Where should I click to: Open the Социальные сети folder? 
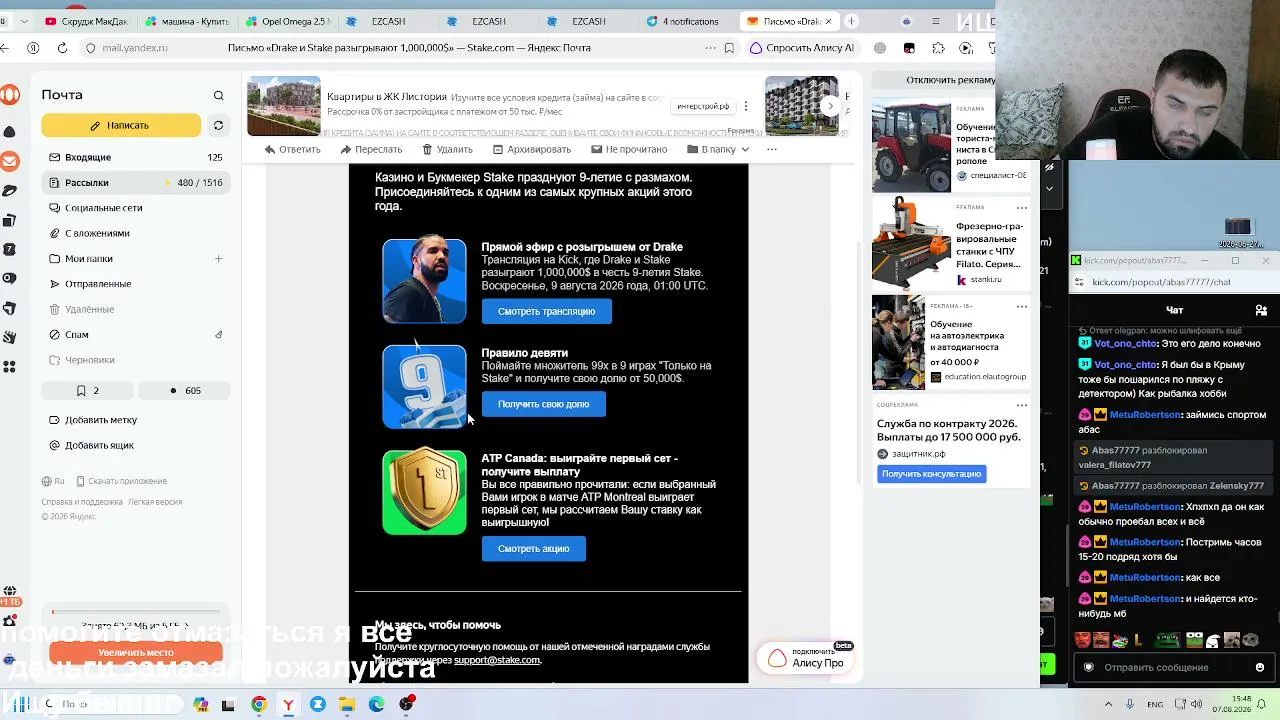[x=136, y=208]
